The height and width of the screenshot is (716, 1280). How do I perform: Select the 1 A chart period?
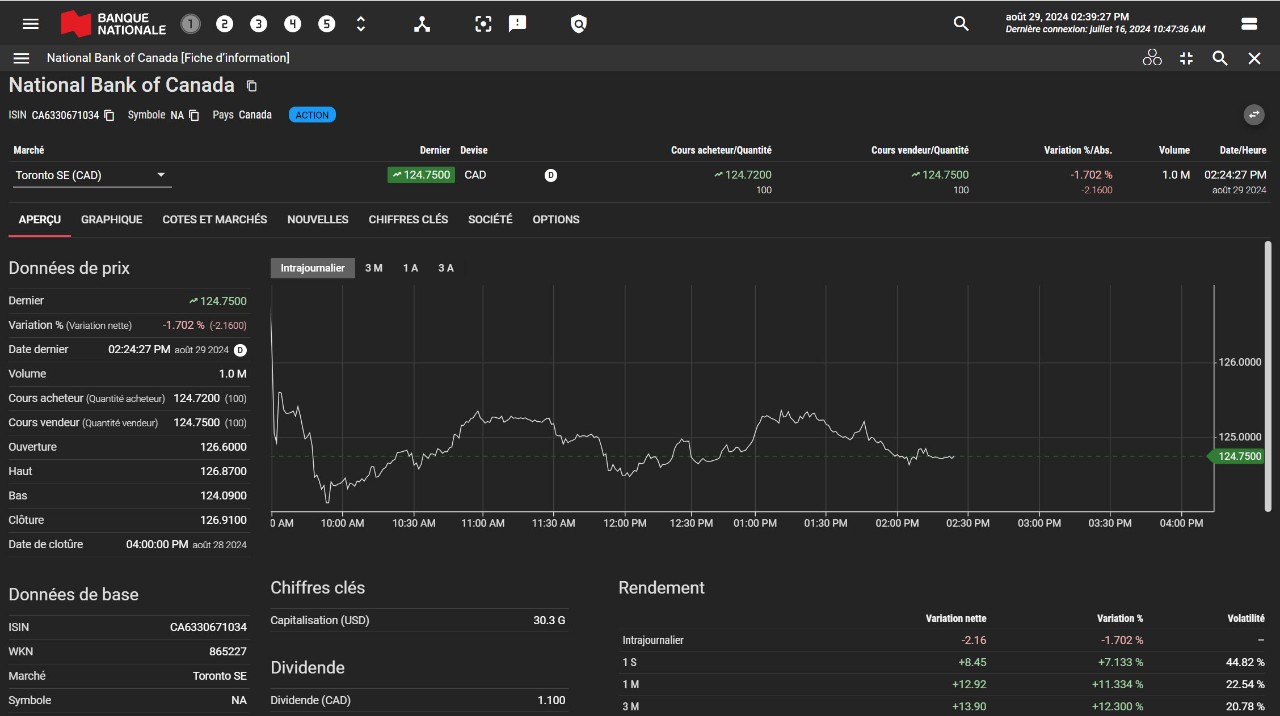coord(410,268)
